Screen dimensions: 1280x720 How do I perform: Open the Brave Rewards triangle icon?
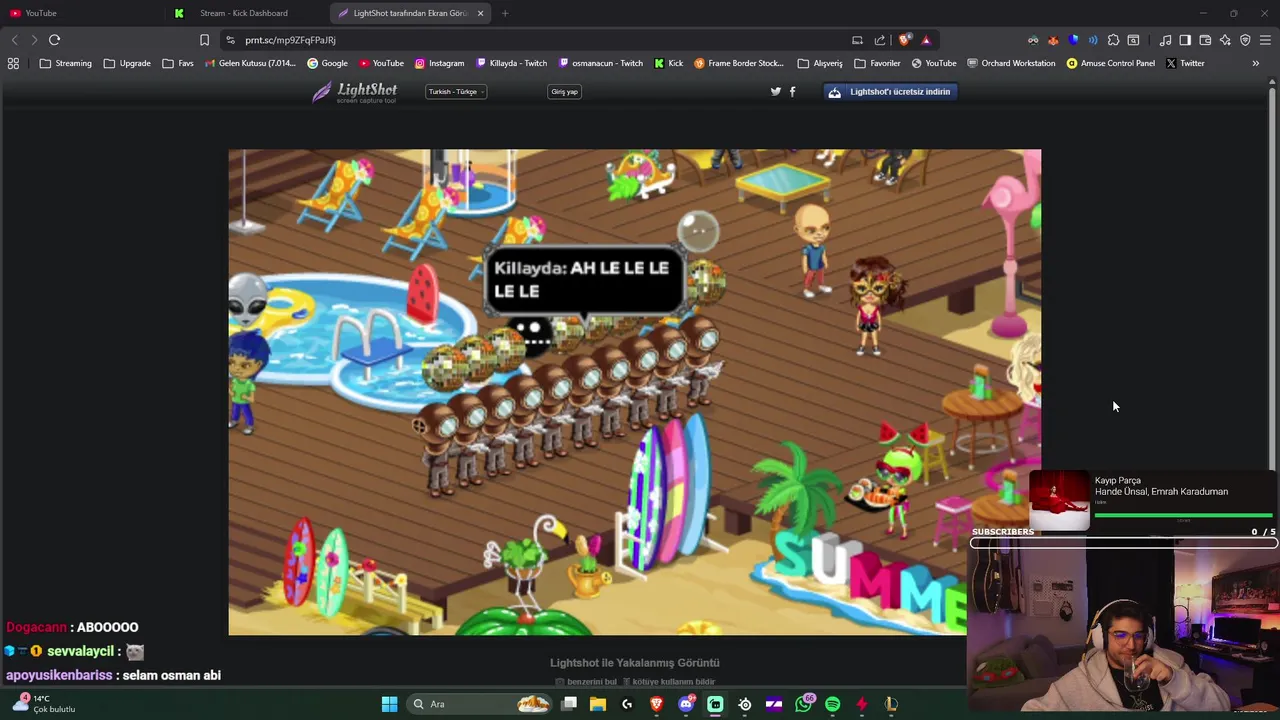tap(926, 40)
